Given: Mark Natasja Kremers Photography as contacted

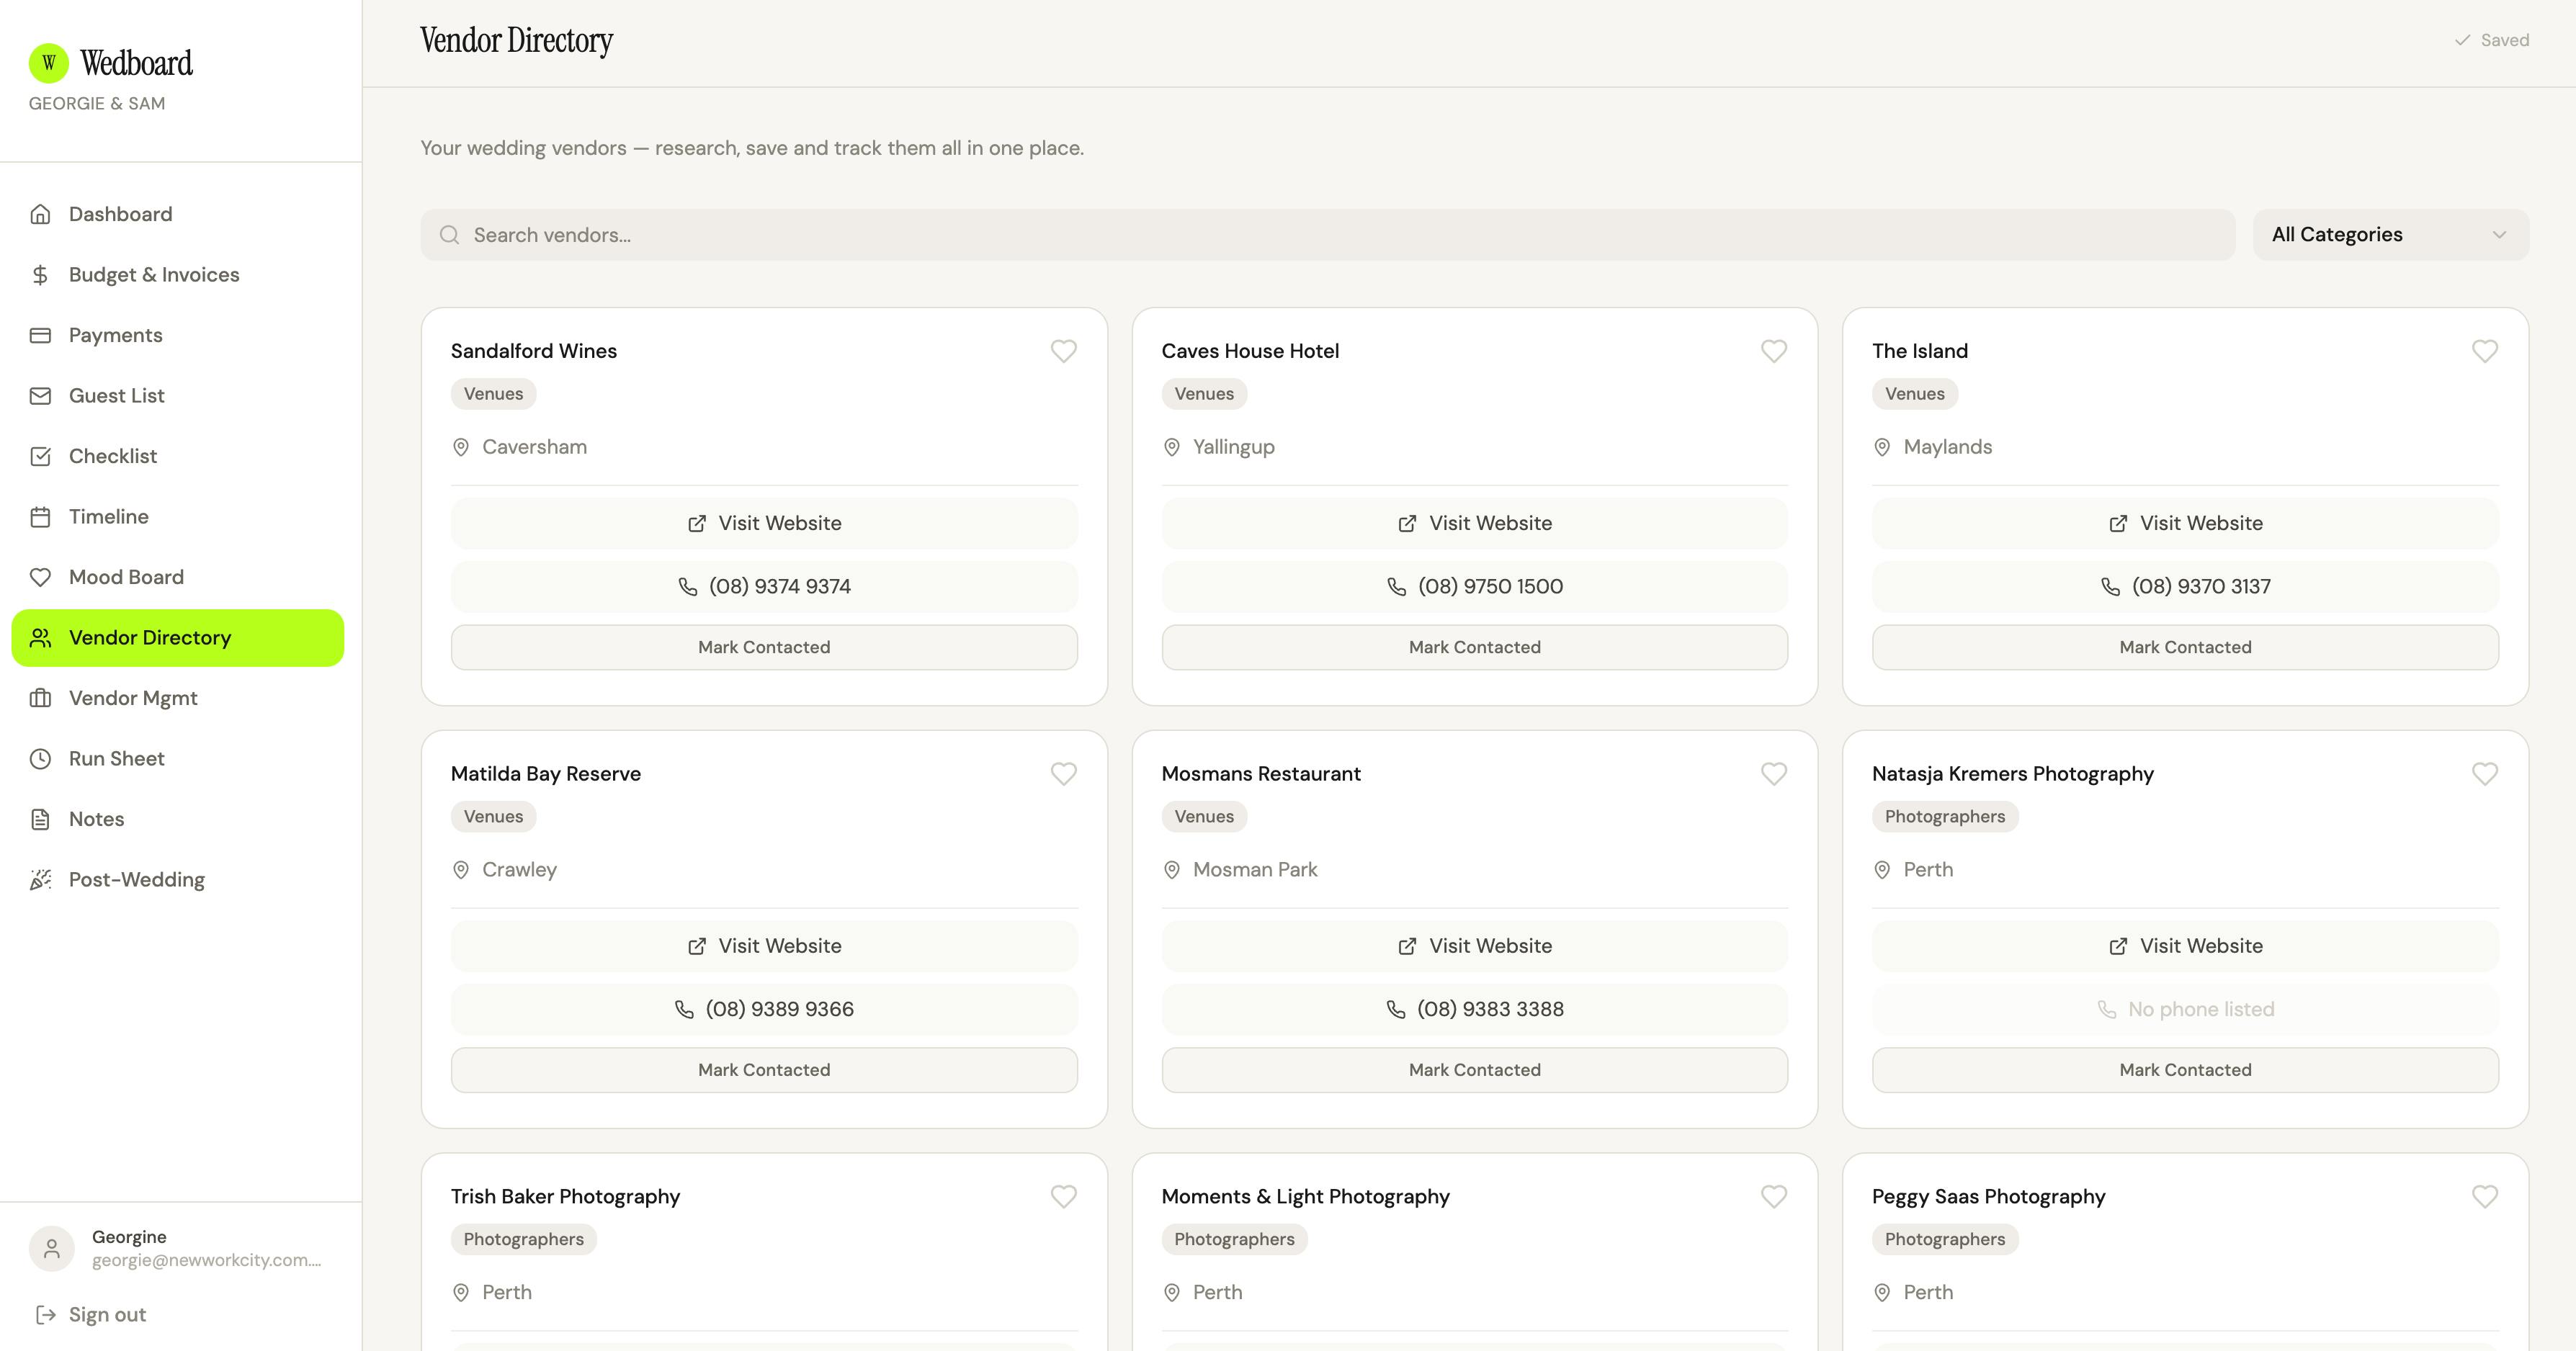Looking at the screenshot, I should pyautogui.click(x=2185, y=1070).
